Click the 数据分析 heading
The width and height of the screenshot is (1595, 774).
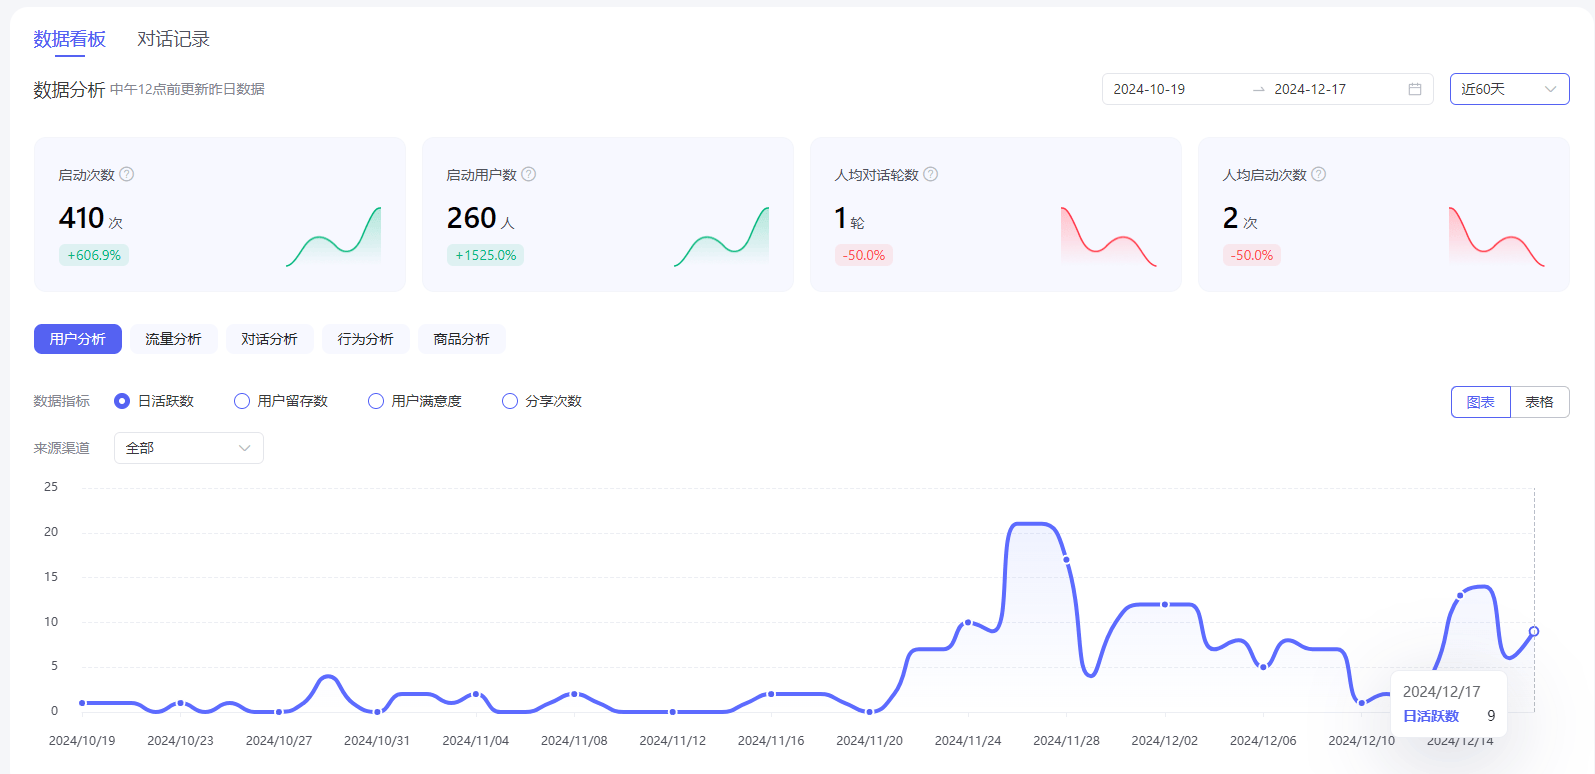[69, 89]
